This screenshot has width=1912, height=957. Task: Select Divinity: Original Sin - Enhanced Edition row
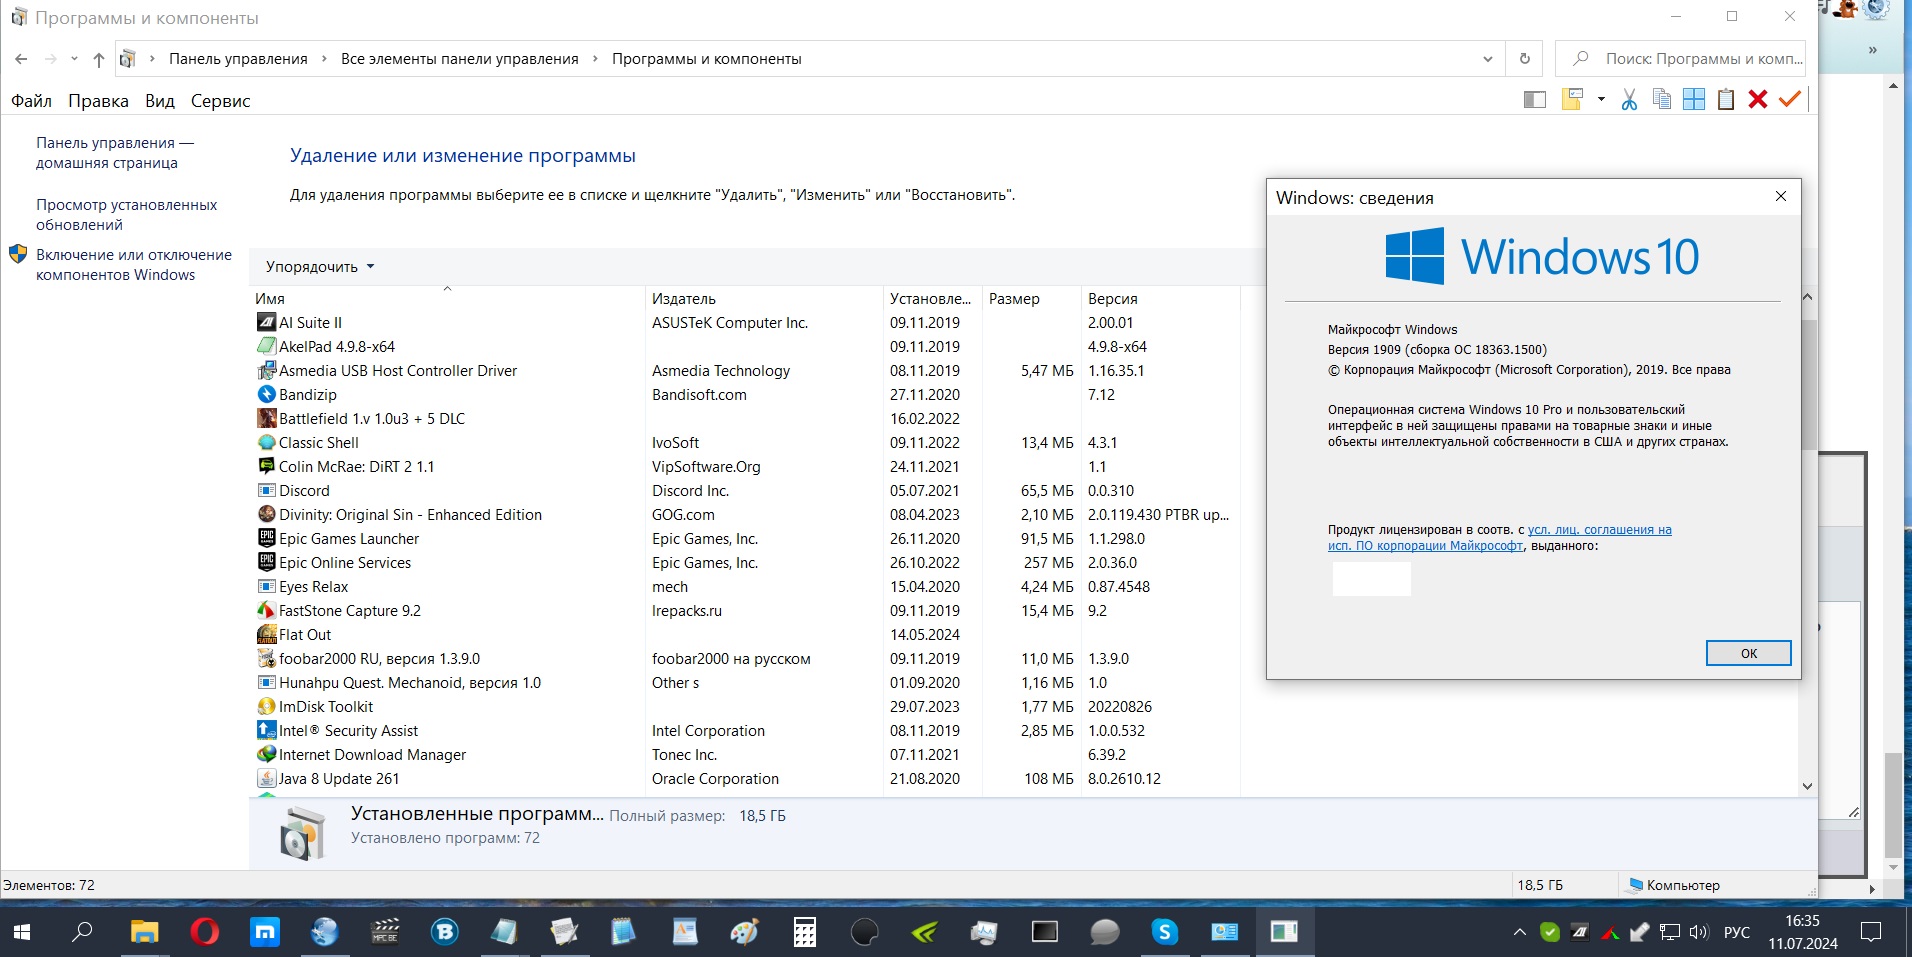pyautogui.click(x=744, y=515)
